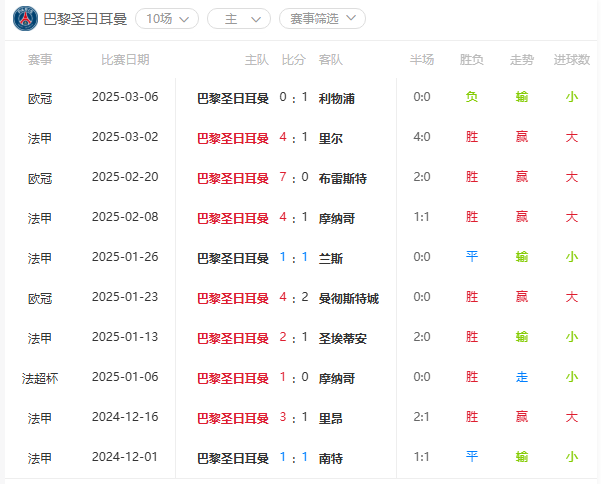The image size is (601, 484).
Task: Click the half-time score 2:1
Action: click(422, 417)
